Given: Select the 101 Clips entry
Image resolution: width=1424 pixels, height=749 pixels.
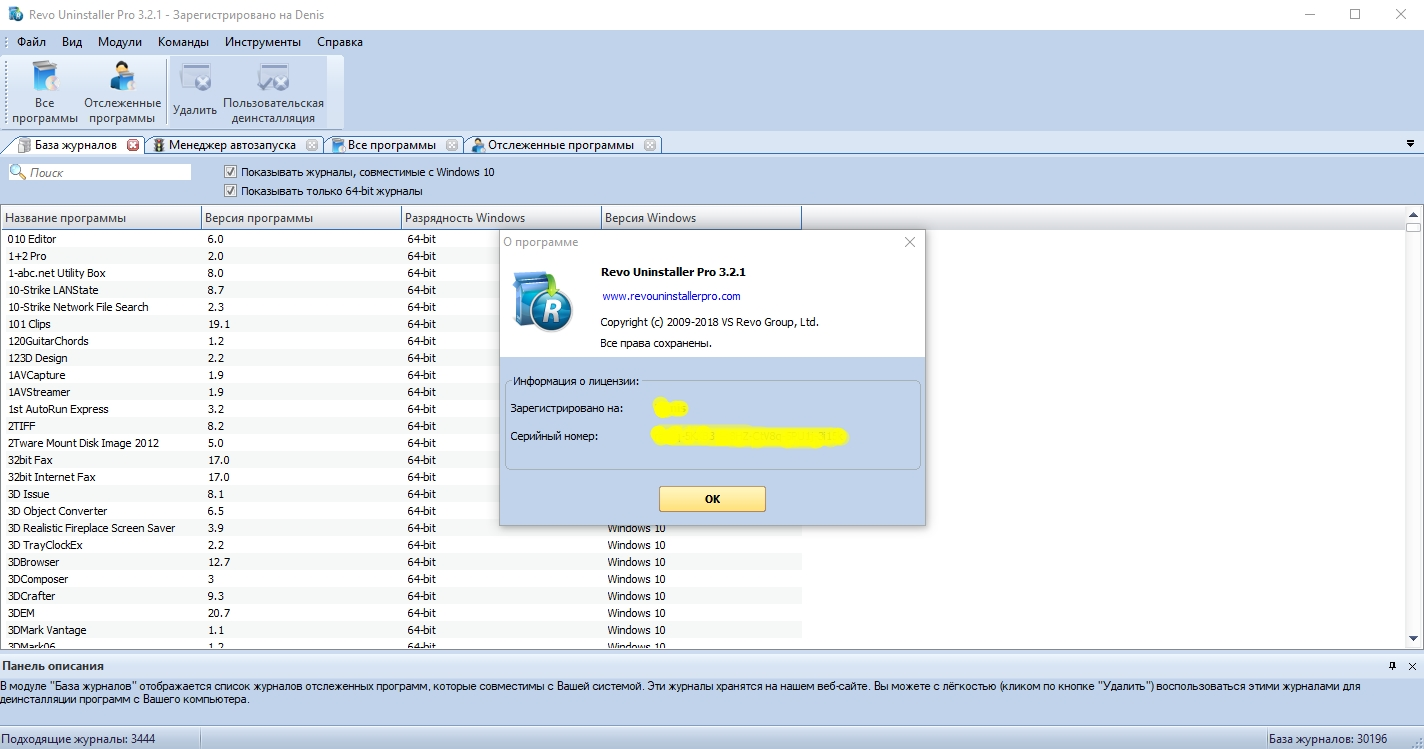Looking at the screenshot, I should [400, 324].
